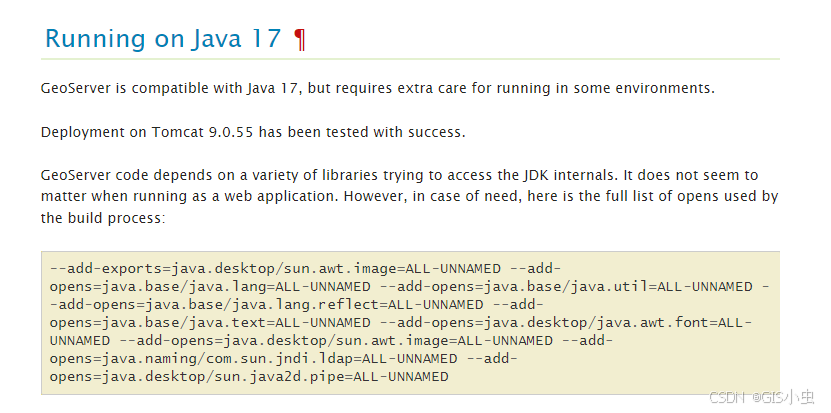The width and height of the screenshot is (831, 413).
Task: Click "opens=java.base/java.lang=ALL-UNNAMED" in the code block
Action: click(x=210, y=287)
